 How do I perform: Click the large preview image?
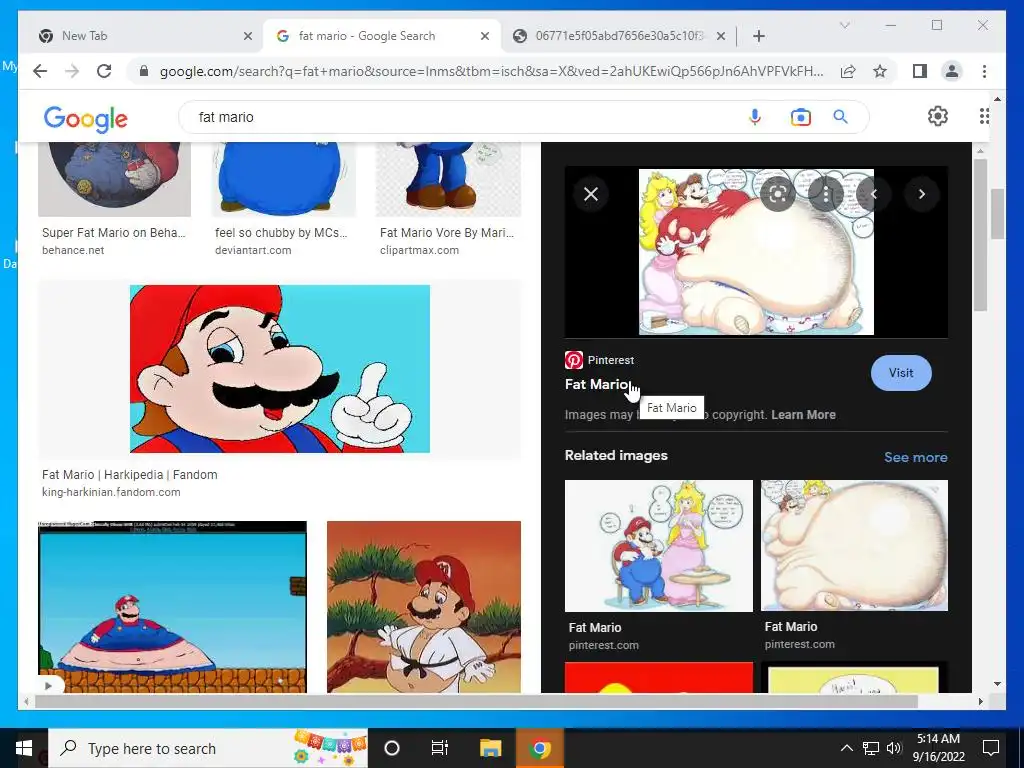point(756,252)
